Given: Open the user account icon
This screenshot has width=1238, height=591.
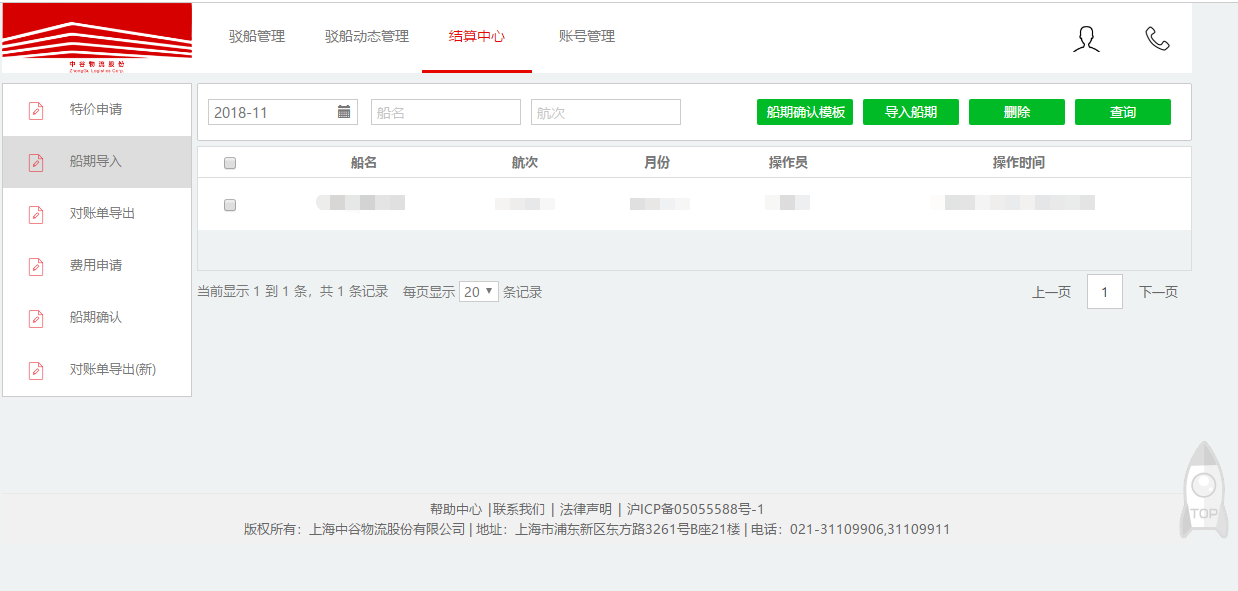Looking at the screenshot, I should 1086,39.
